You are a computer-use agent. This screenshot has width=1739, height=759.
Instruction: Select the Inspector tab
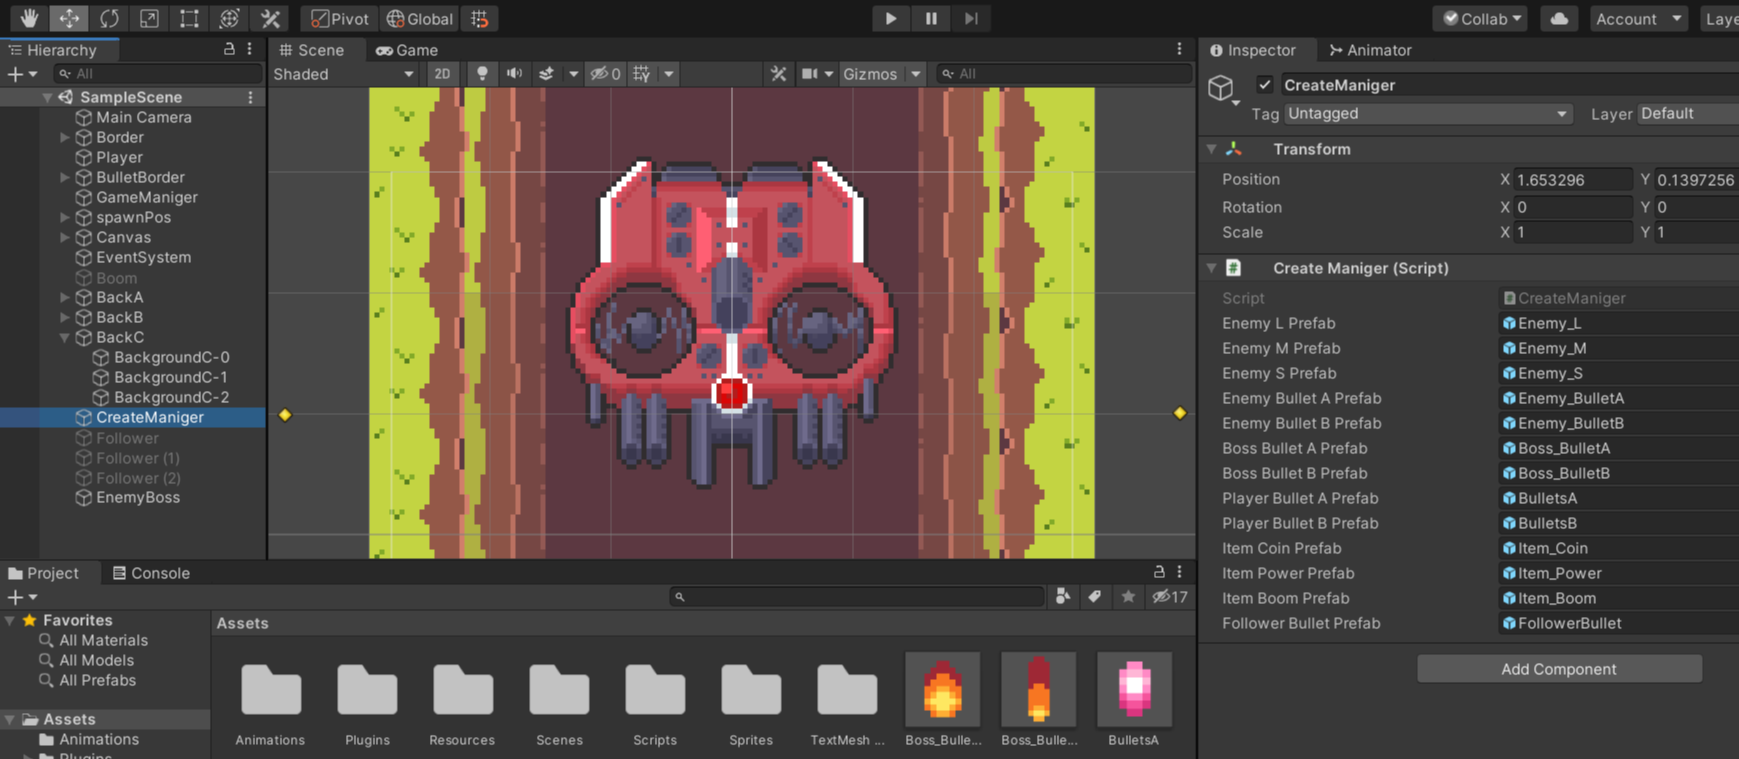coord(1253,49)
